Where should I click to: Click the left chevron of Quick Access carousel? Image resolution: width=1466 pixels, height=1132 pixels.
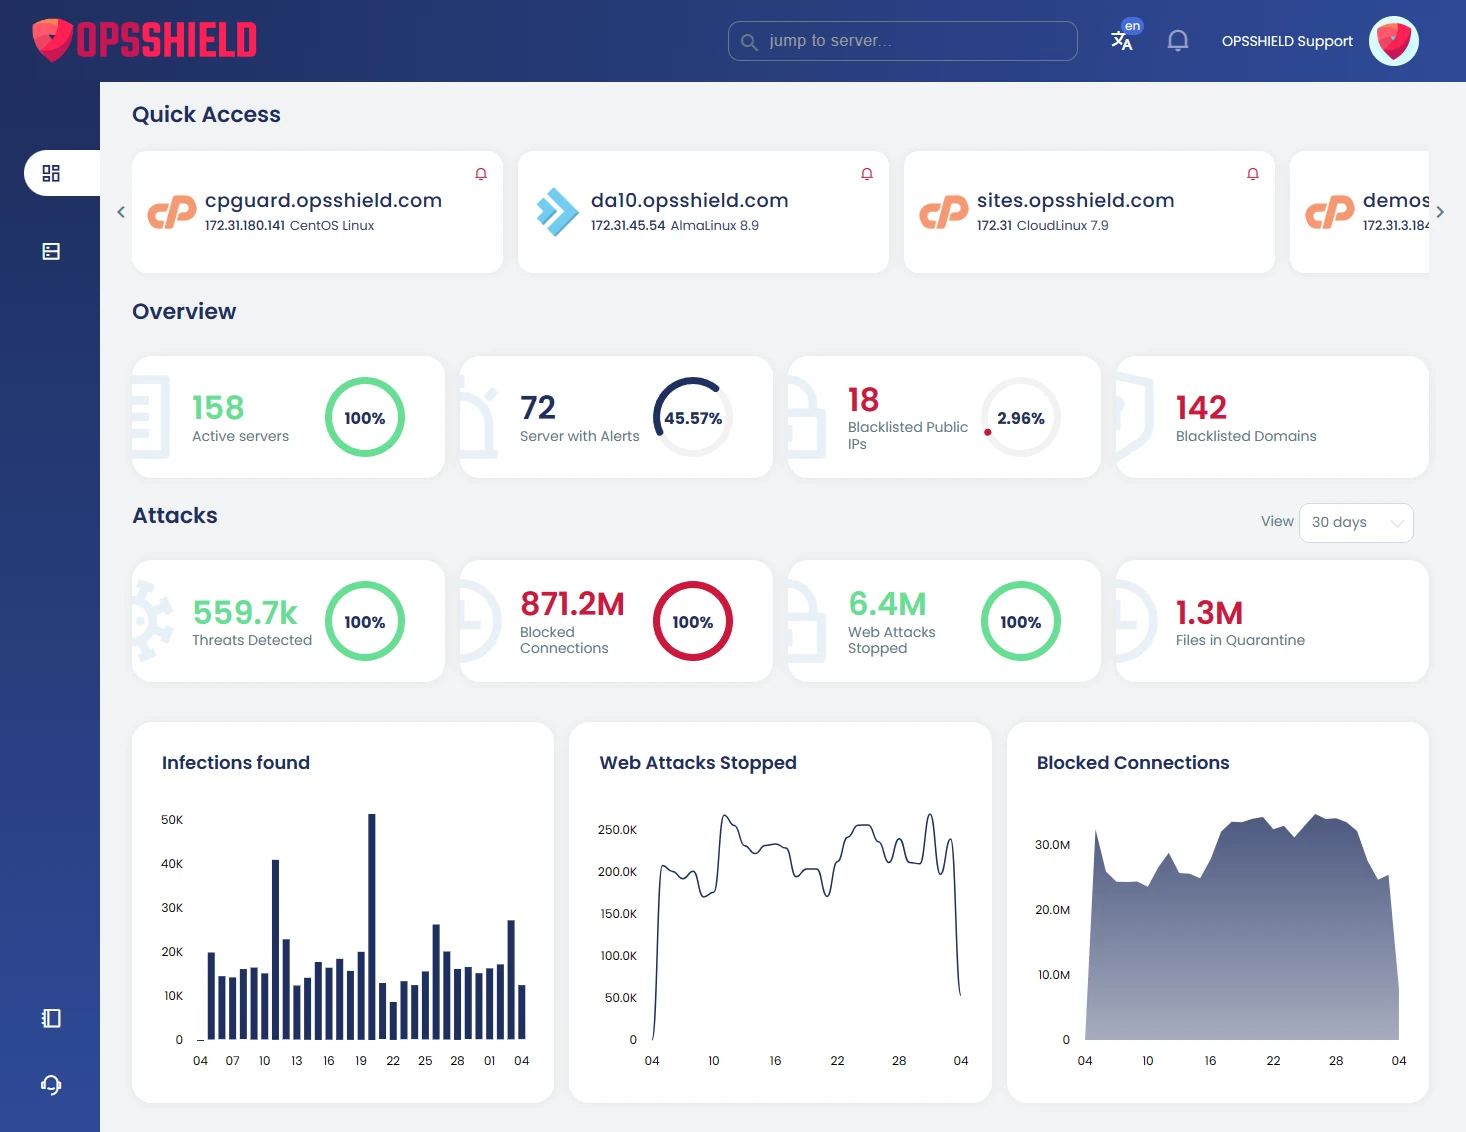(x=121, y=212)
